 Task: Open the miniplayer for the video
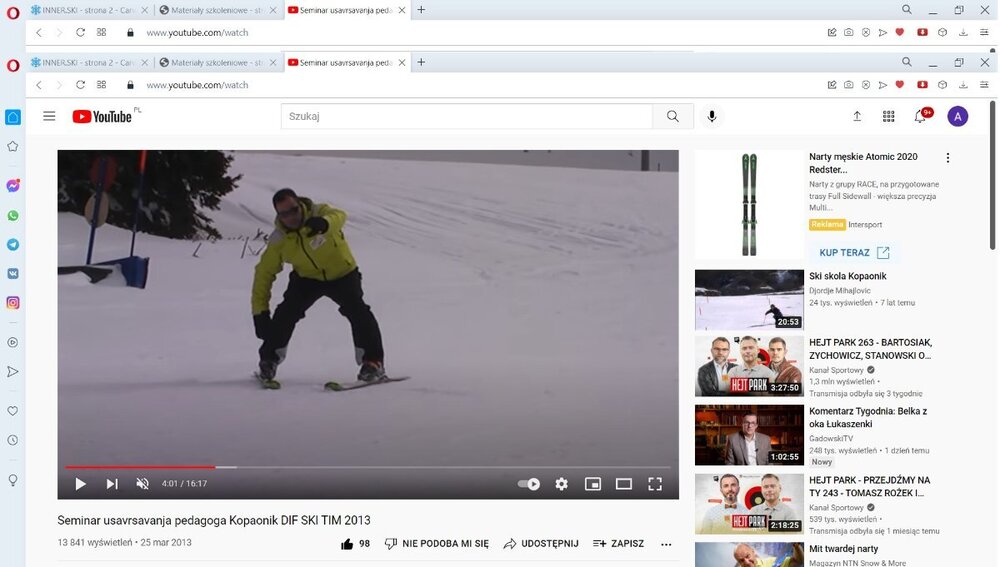(x=593, y=484)
